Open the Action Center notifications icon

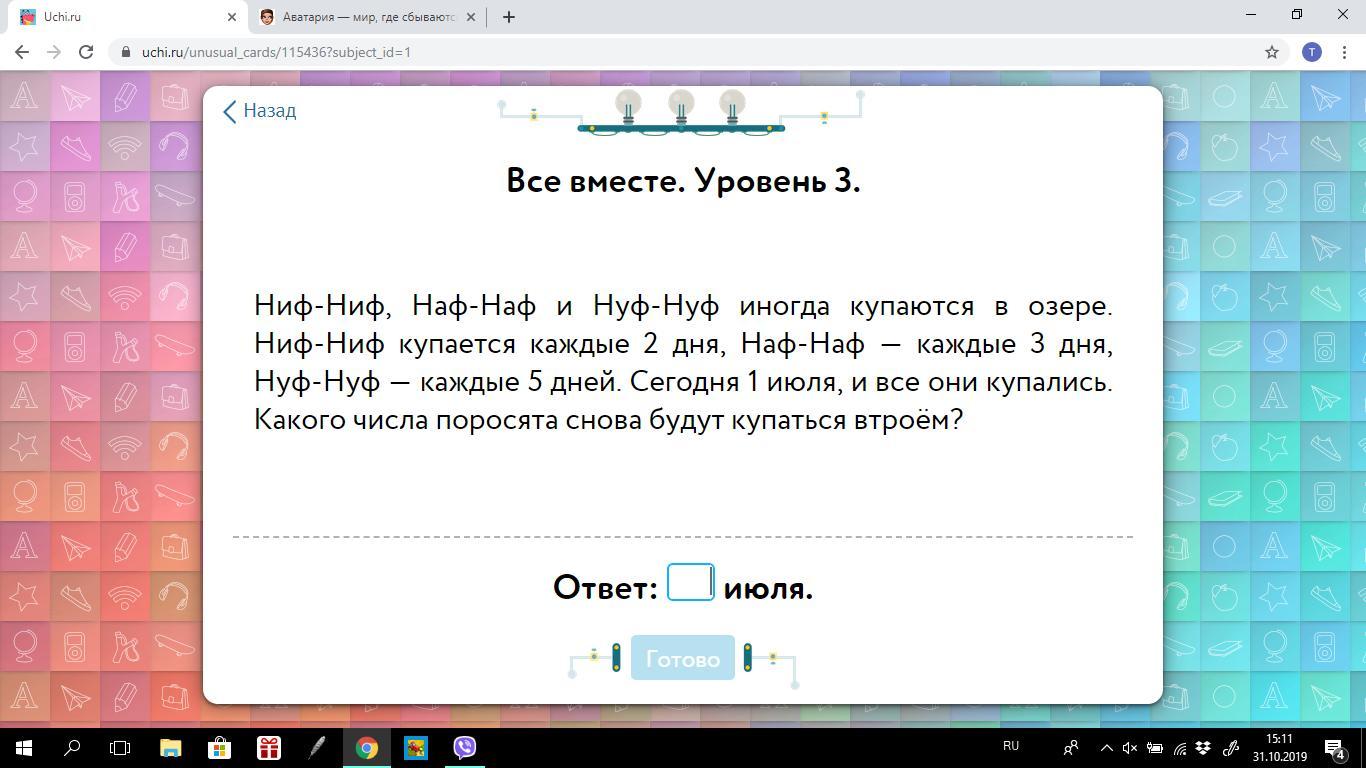(x=1335, y=747)
